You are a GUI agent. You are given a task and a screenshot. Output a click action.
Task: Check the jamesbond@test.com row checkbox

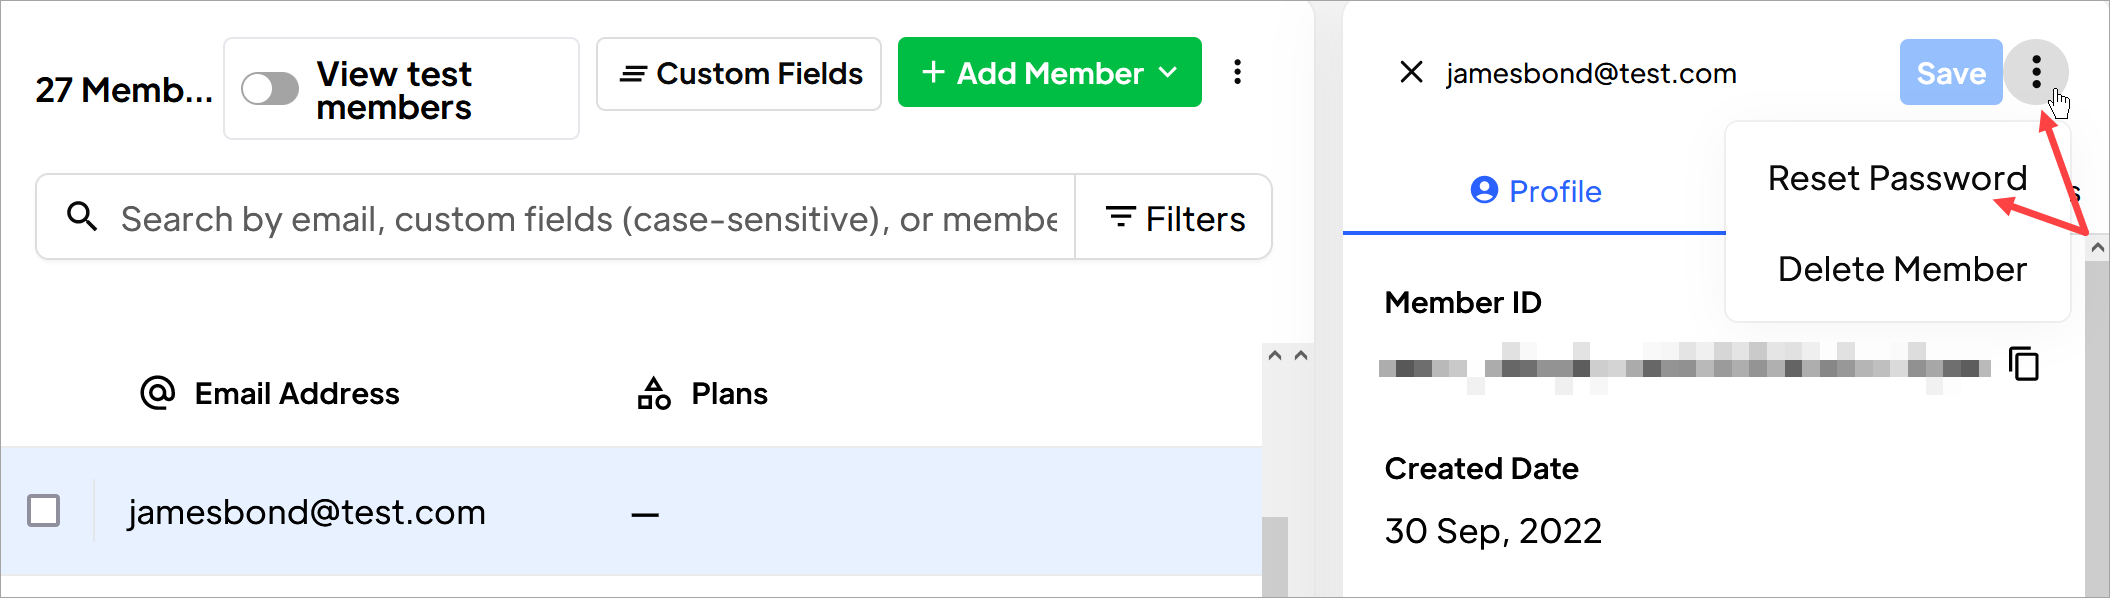pyautogui.click(x=44, y=511)
